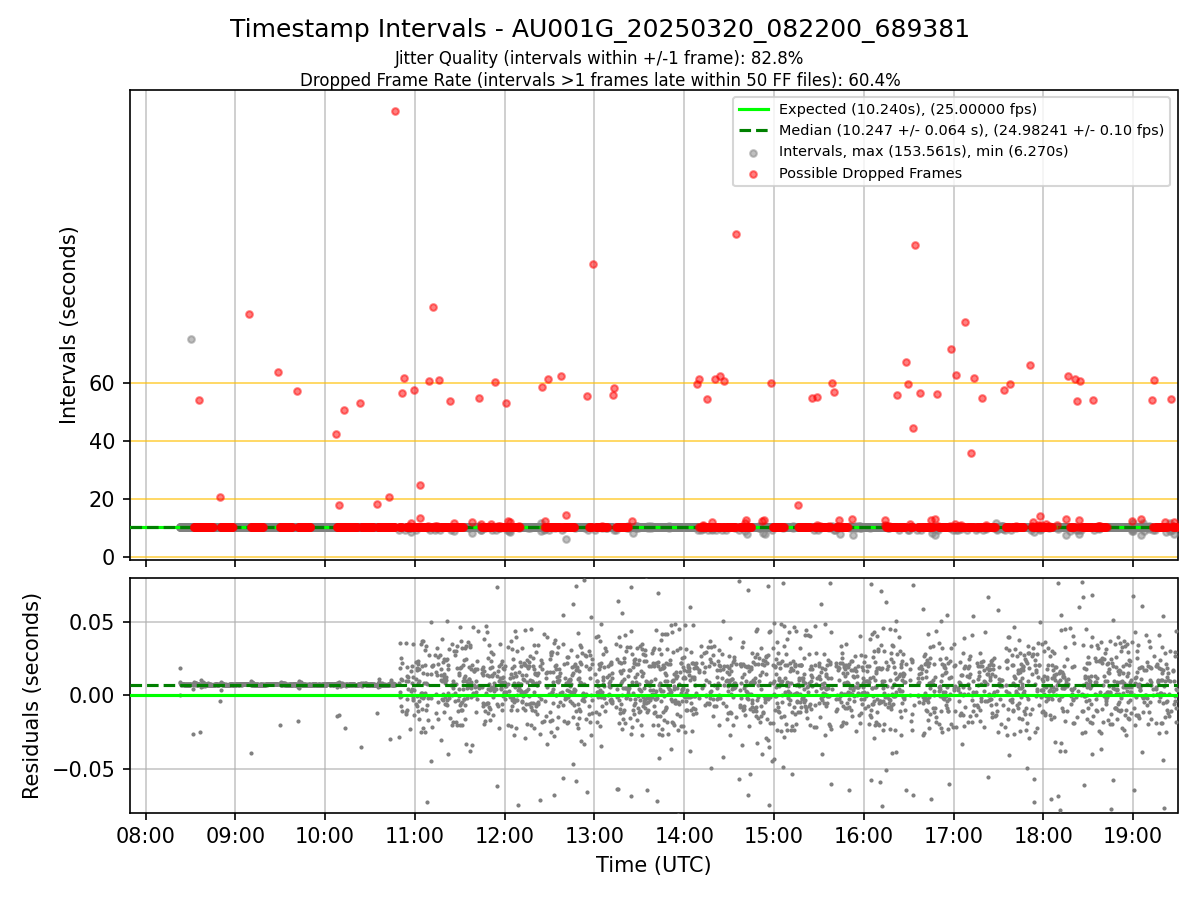Click the plot title 'Timestamp Intervals - AU001G_20250320_082200_689381'
This screenshot has height=900, width=1200.
coord(600,29)
